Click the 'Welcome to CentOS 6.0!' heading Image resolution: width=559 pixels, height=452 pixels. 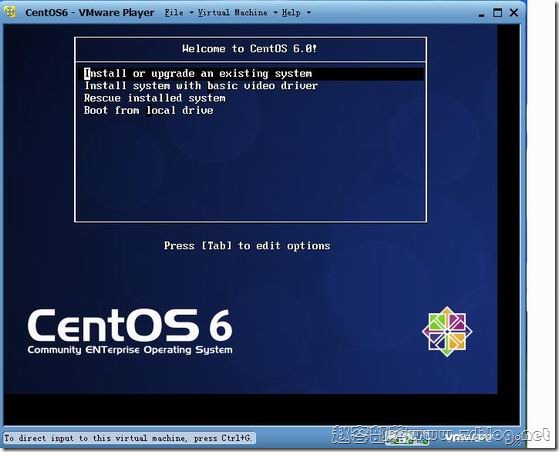click(250, 48)
